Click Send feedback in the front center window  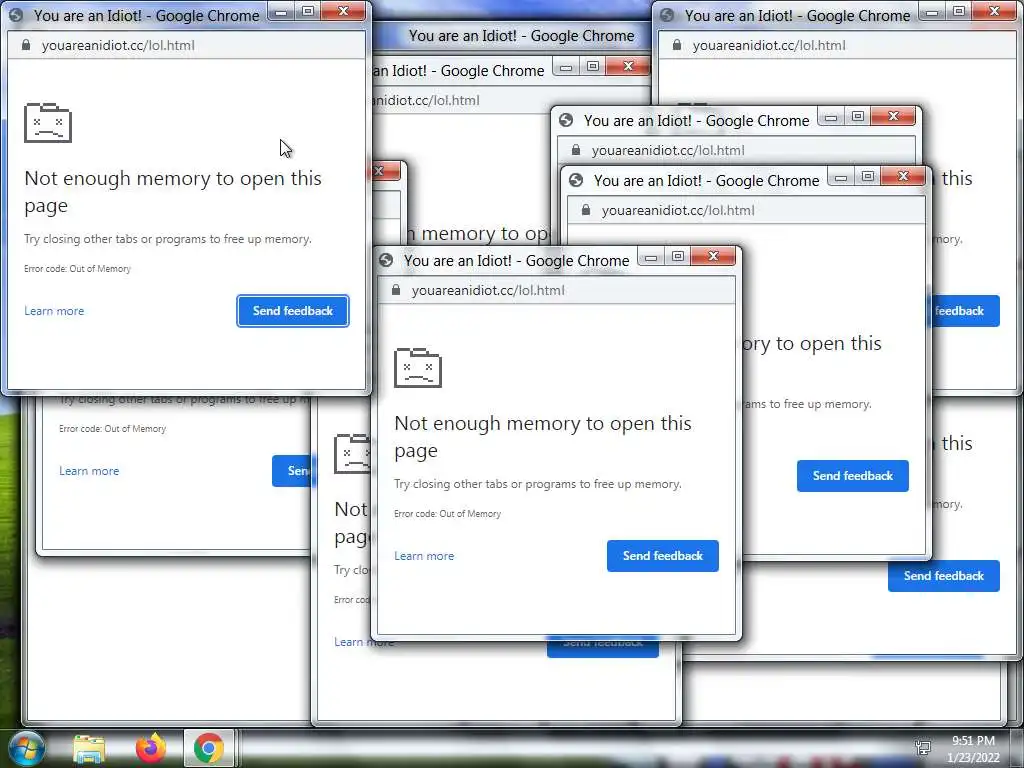pyautogui.click(x=663, y=556)
